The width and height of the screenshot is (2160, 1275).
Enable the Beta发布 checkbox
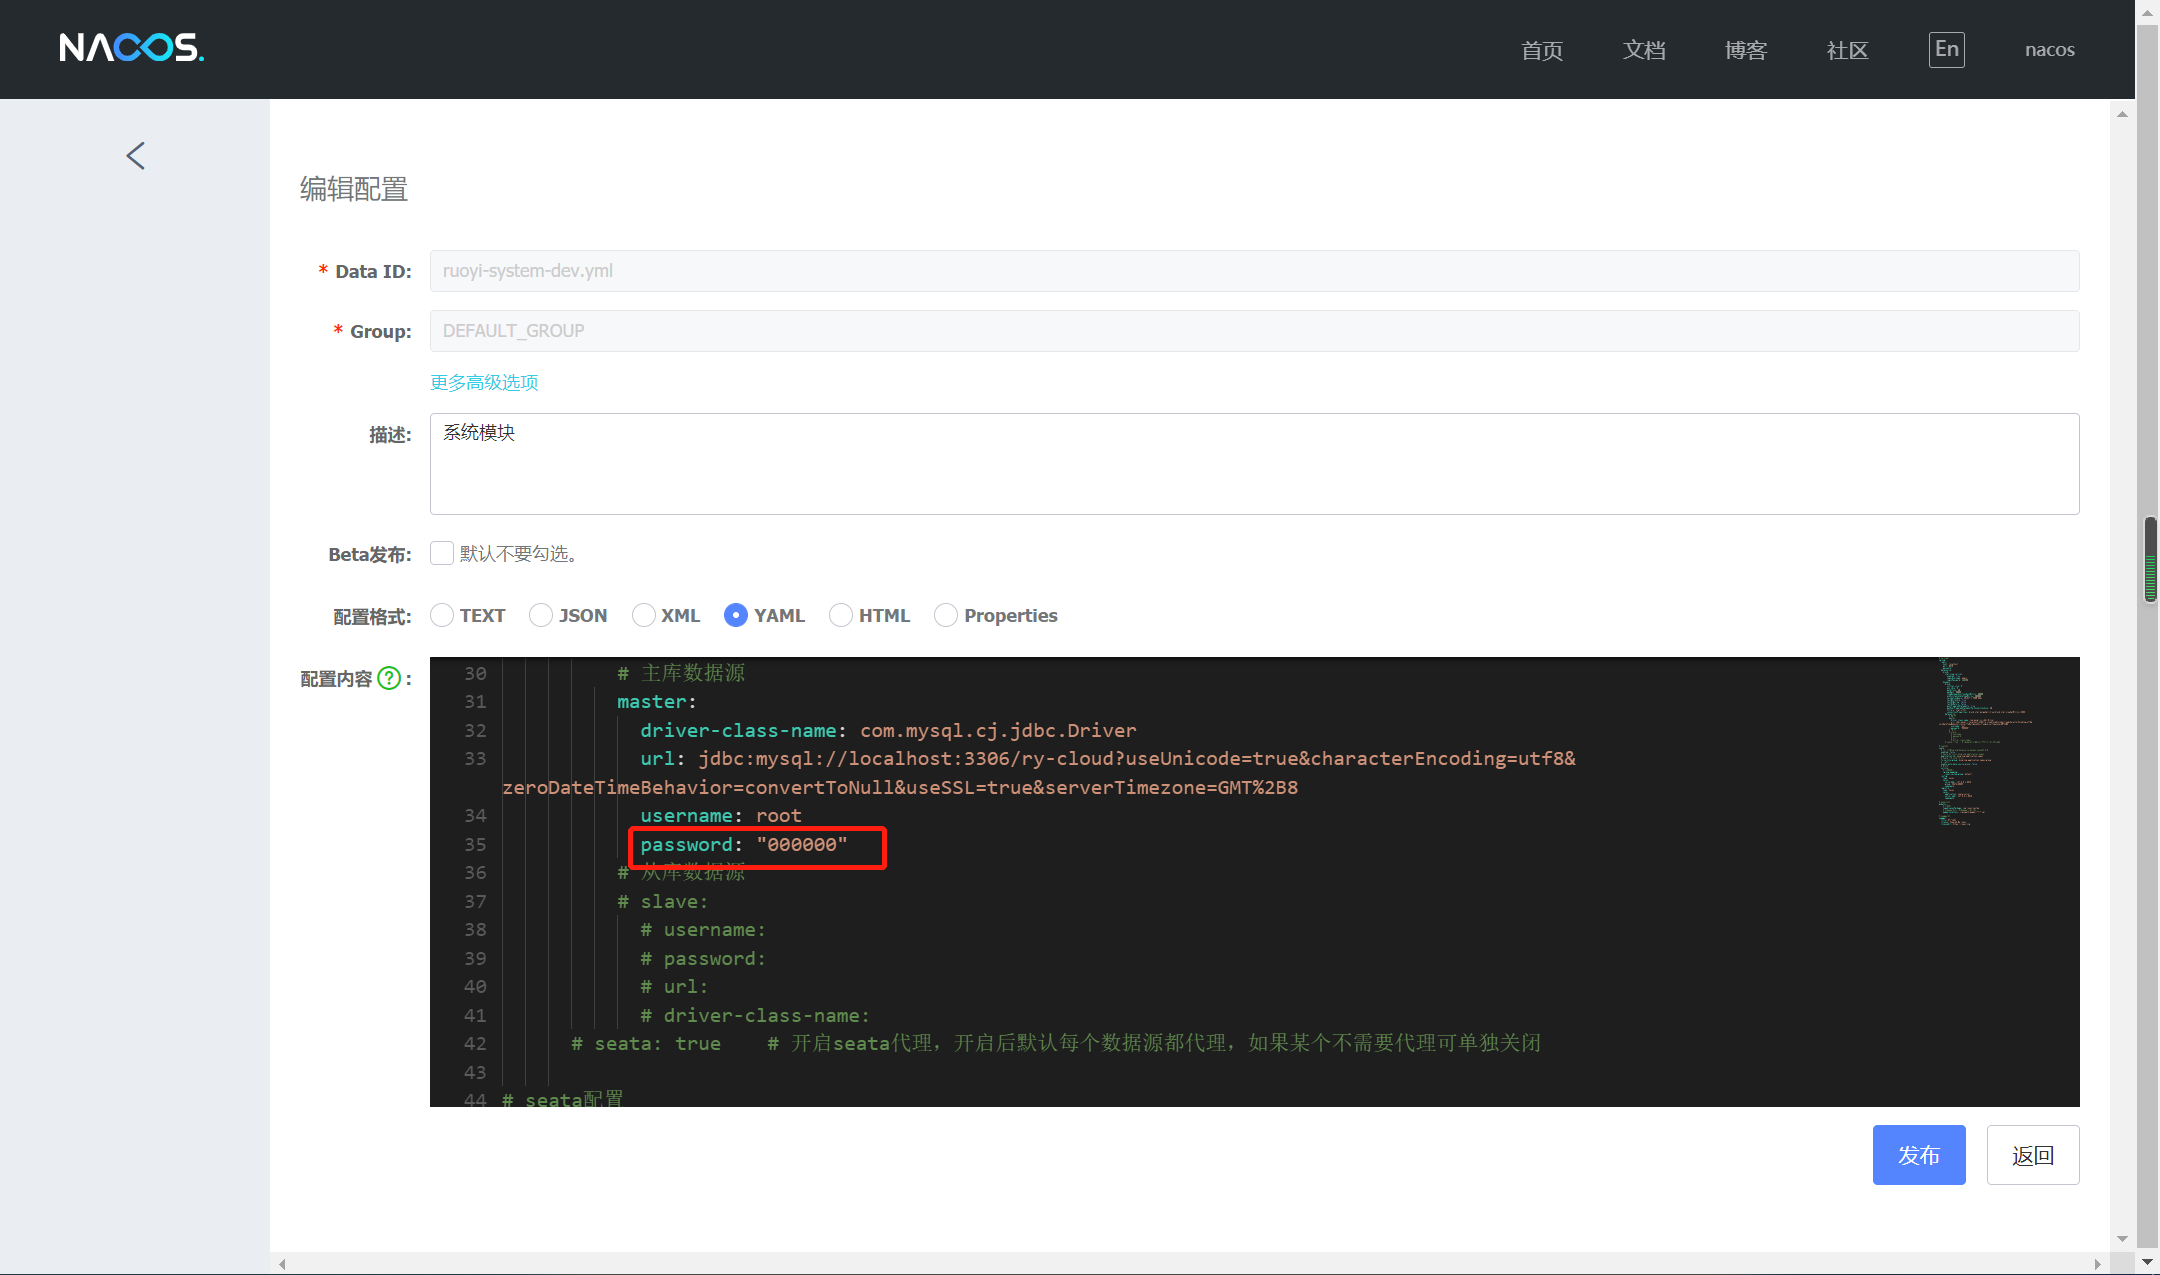click(442, 553)
